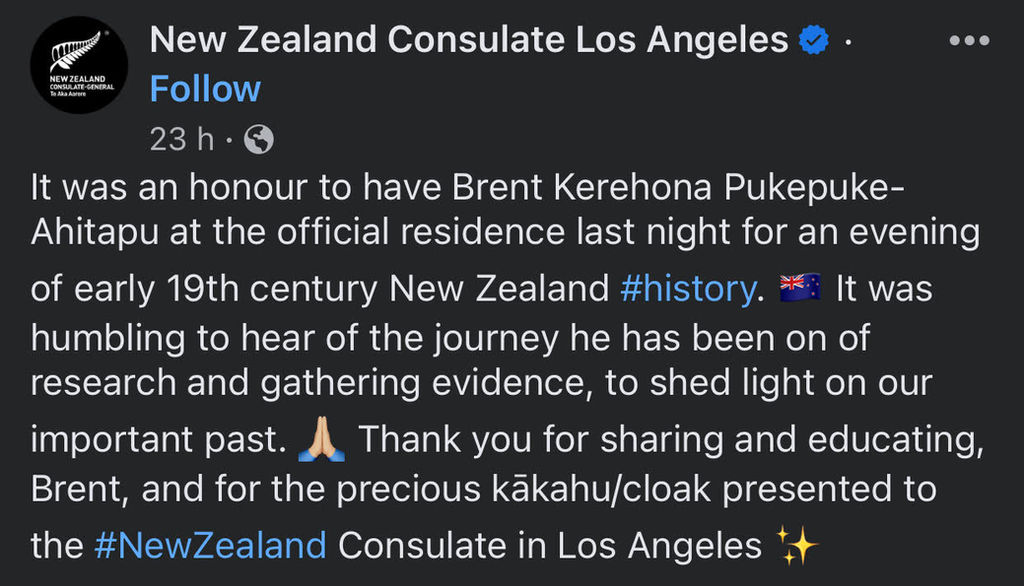Click the word Brent Kerehona Pukepuke-Ahitapu
This screenshot has height=586, width=1024.
click(x=600, y=187)
